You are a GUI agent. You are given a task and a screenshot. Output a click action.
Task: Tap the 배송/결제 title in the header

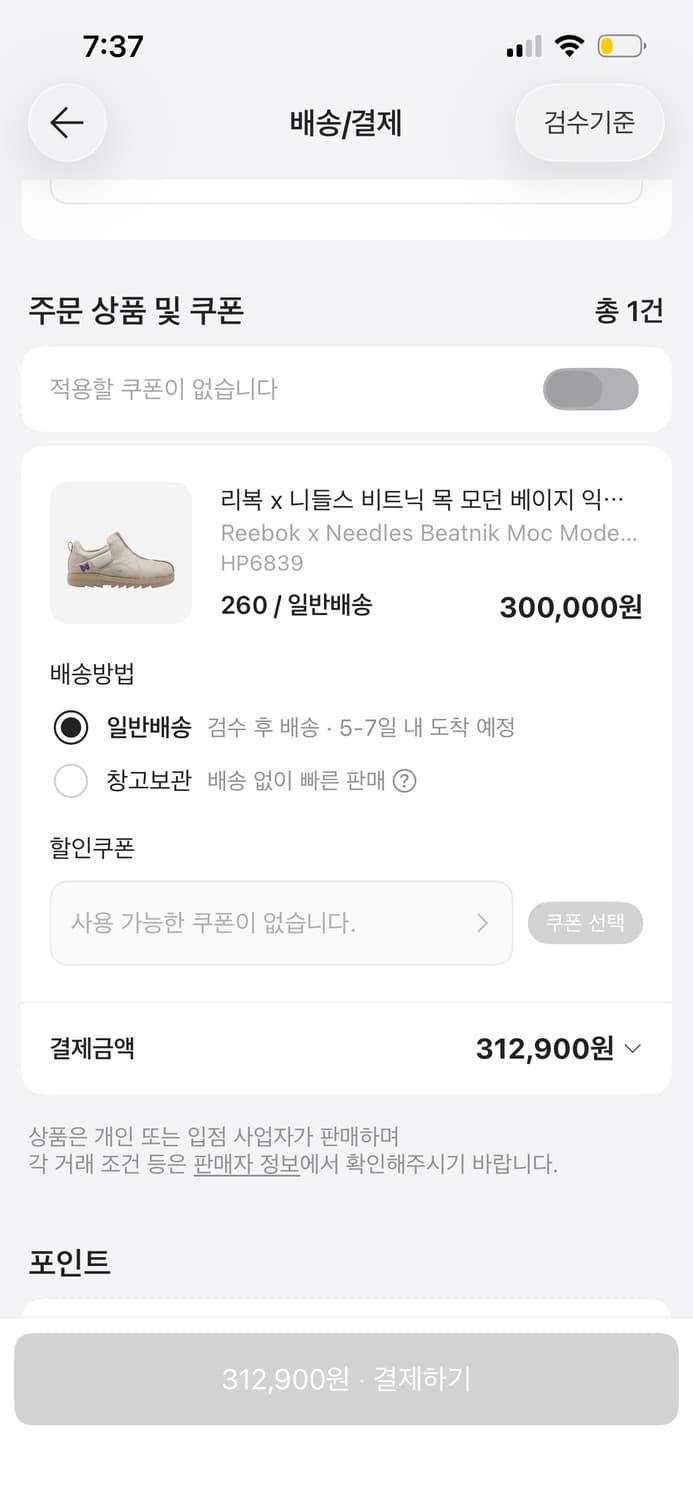click(x=346, y=123)
